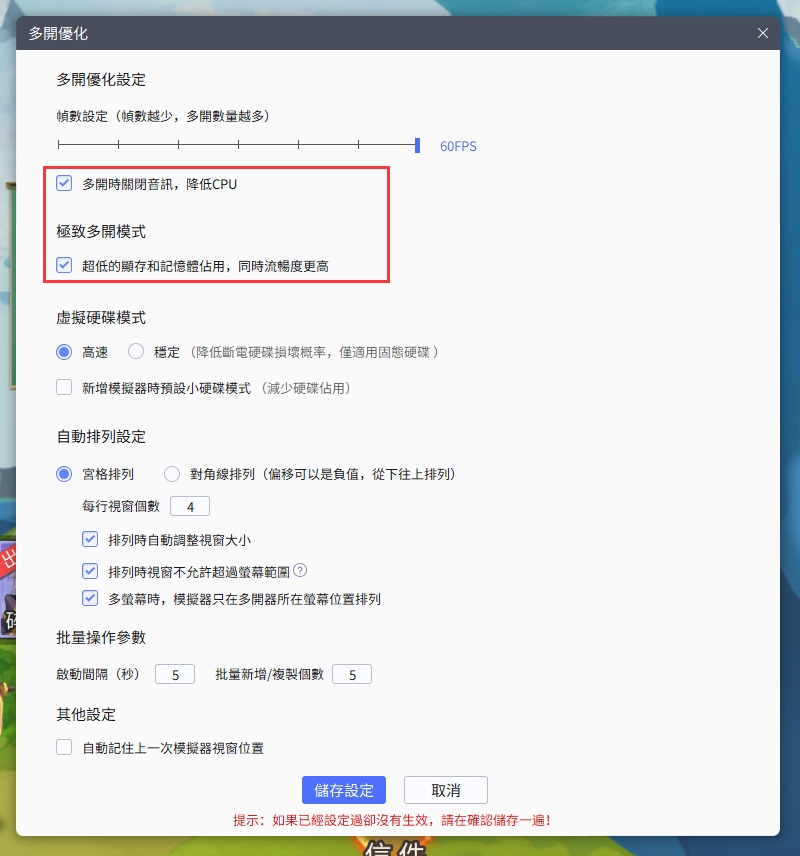This screenshot has width=800, height=856.
Task: Enable 自動記住上一次模擬器視窗位置 checkbox
Action: click(x=64, y=747)
